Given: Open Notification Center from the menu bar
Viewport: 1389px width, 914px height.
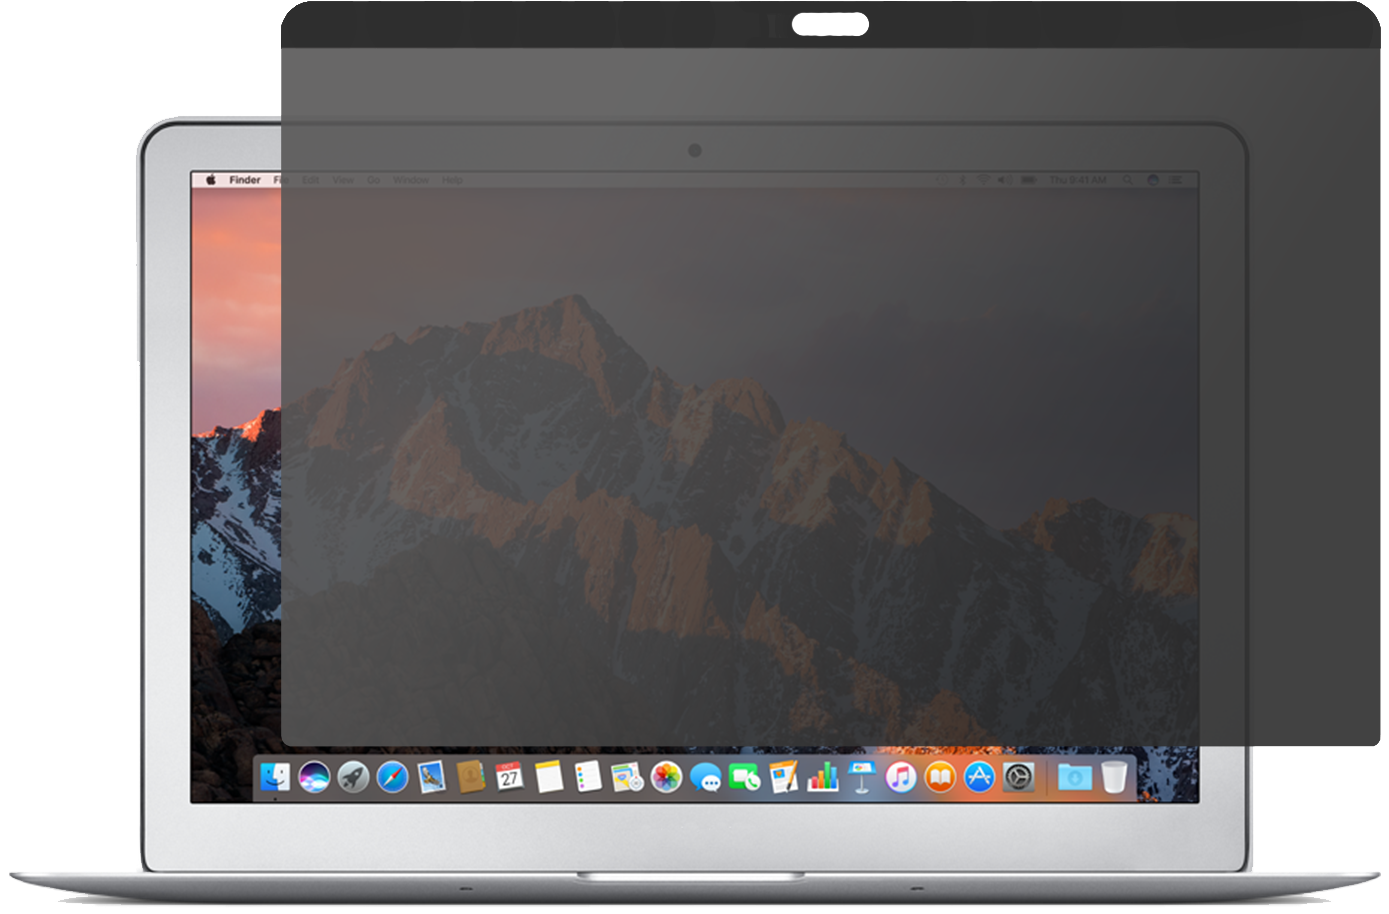Looking at the screenshot, I should (x=1177, y=180).
